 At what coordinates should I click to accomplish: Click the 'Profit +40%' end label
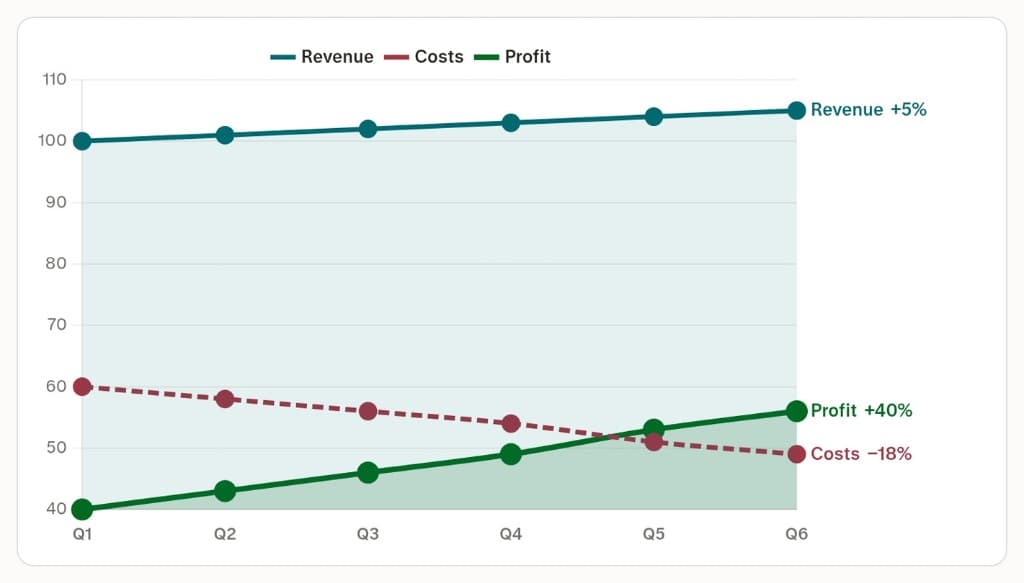[x=861, y=411]
